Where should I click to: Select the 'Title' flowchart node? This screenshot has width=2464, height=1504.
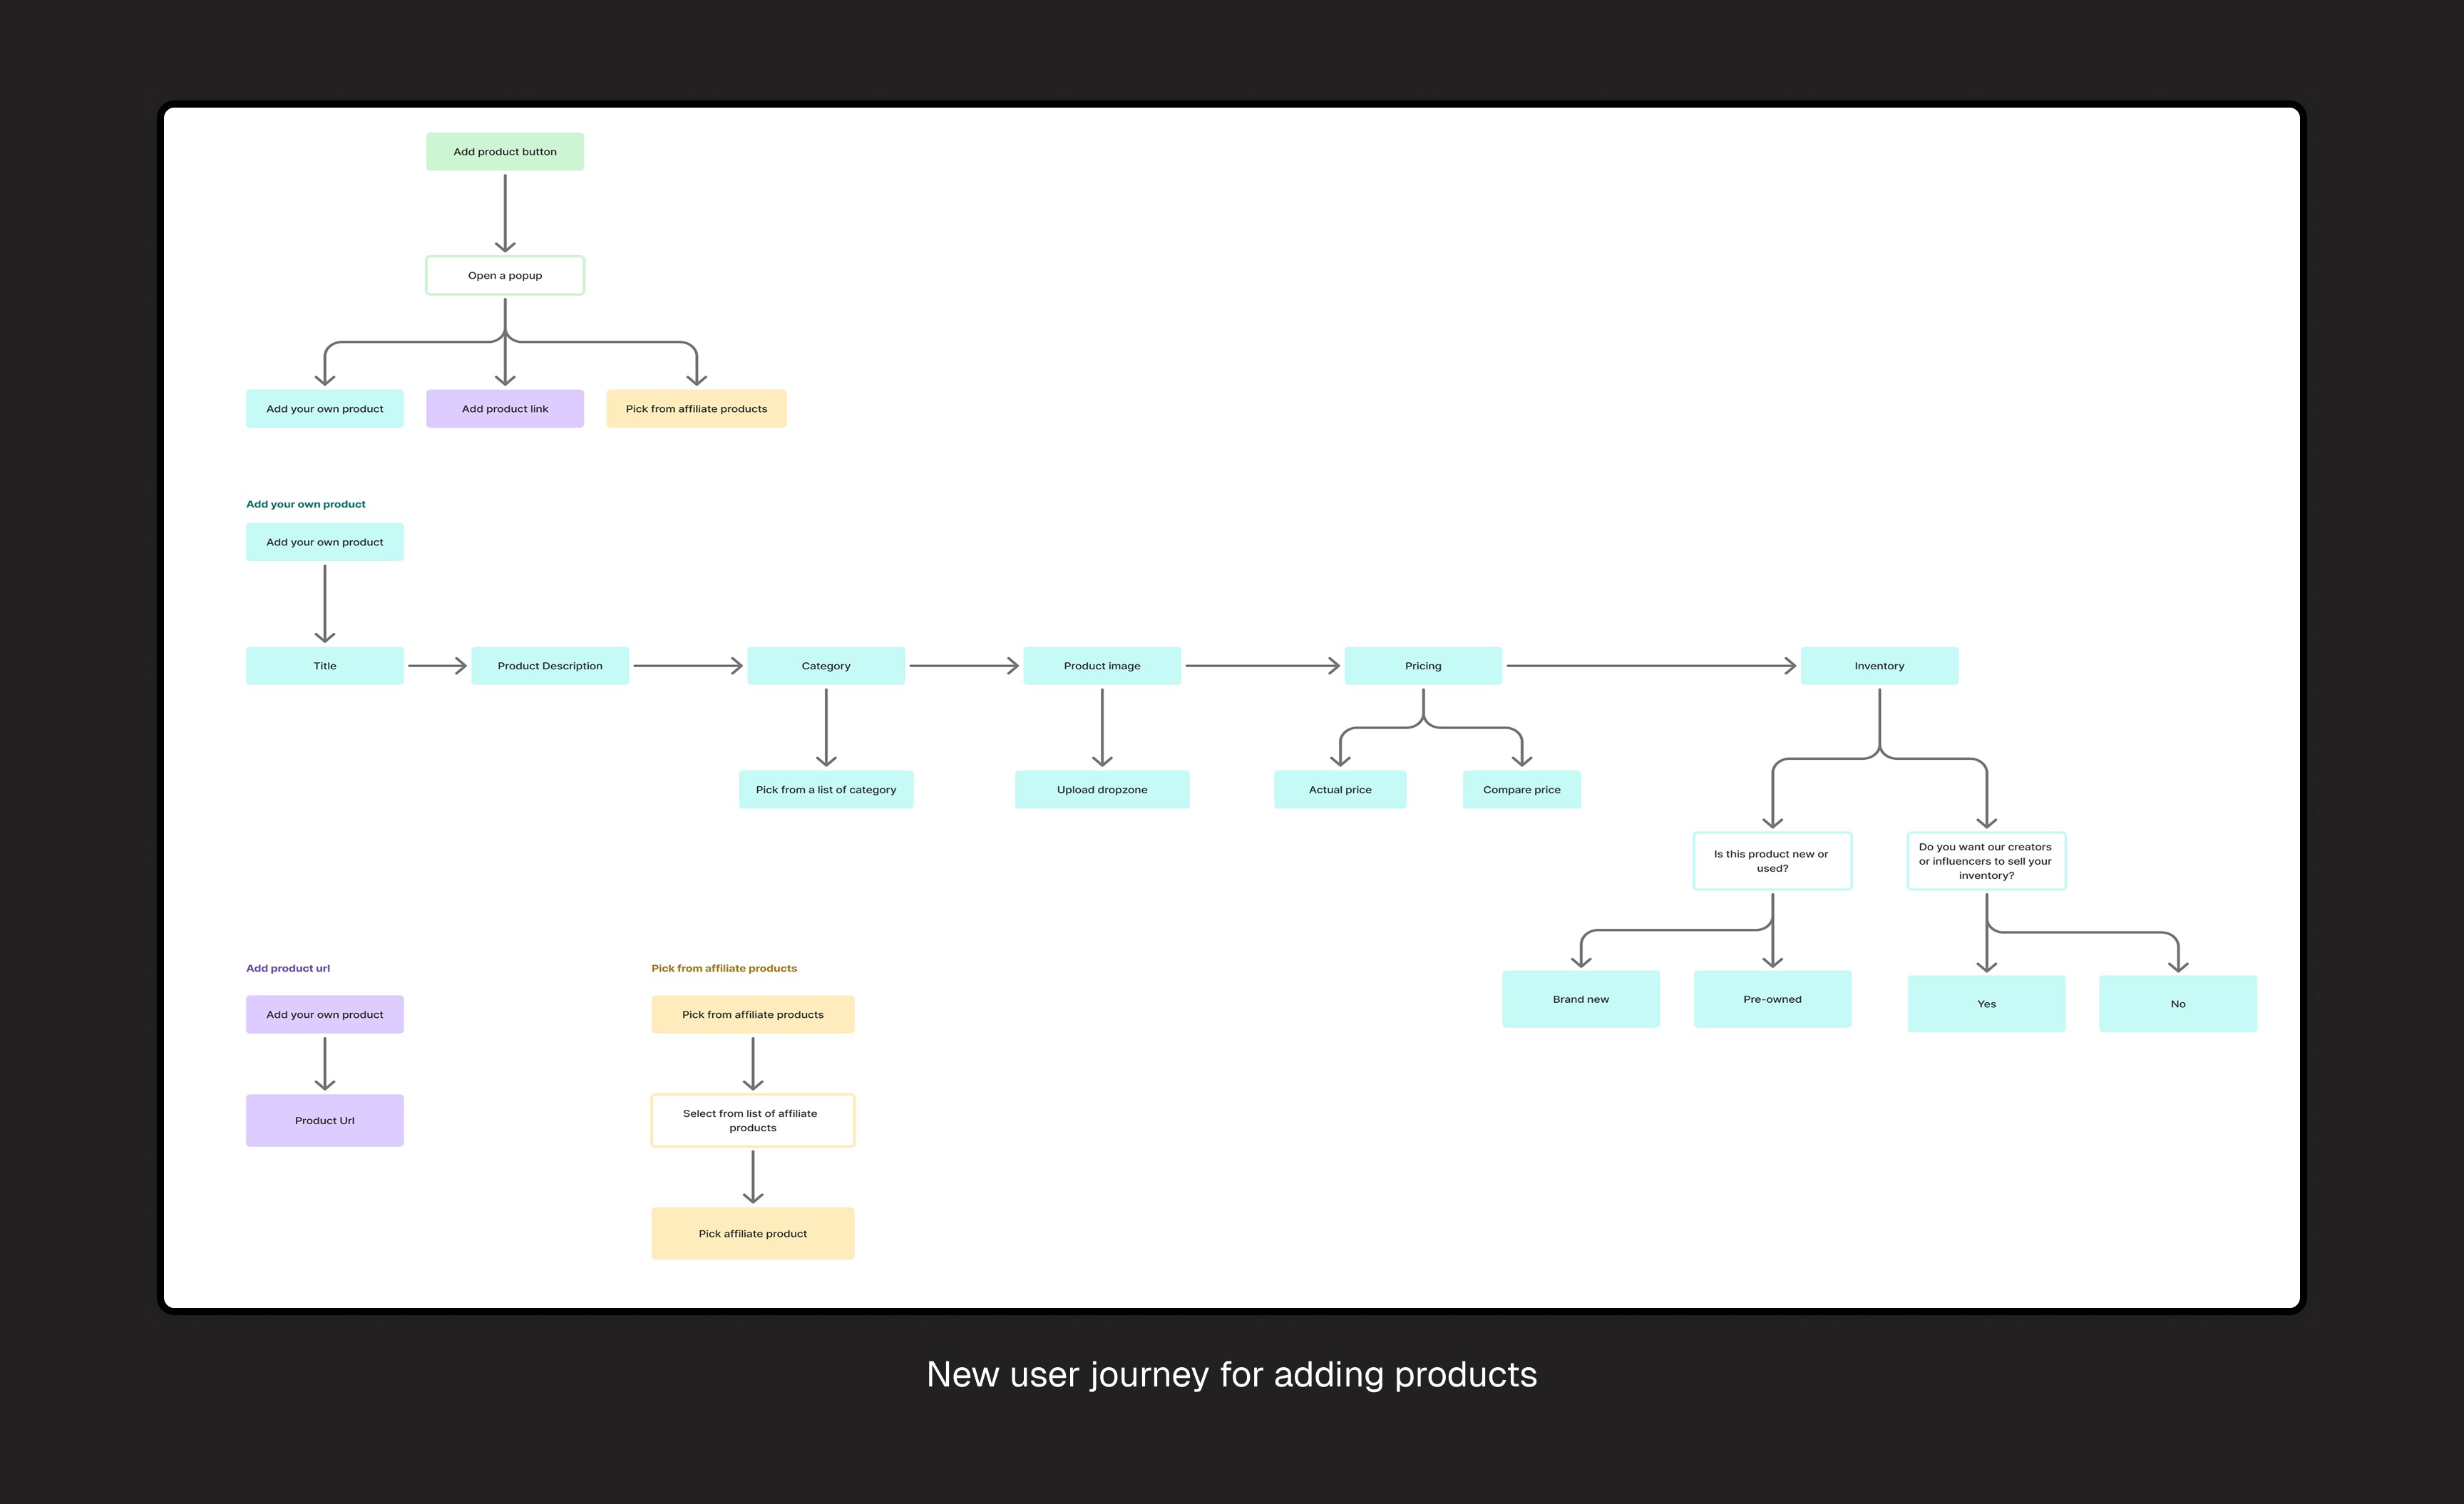pyautogui.click(x=324, y=665)
